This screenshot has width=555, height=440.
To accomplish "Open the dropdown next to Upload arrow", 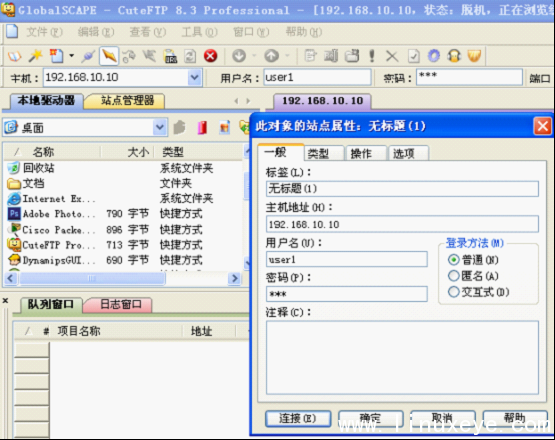I will (287, 56).
